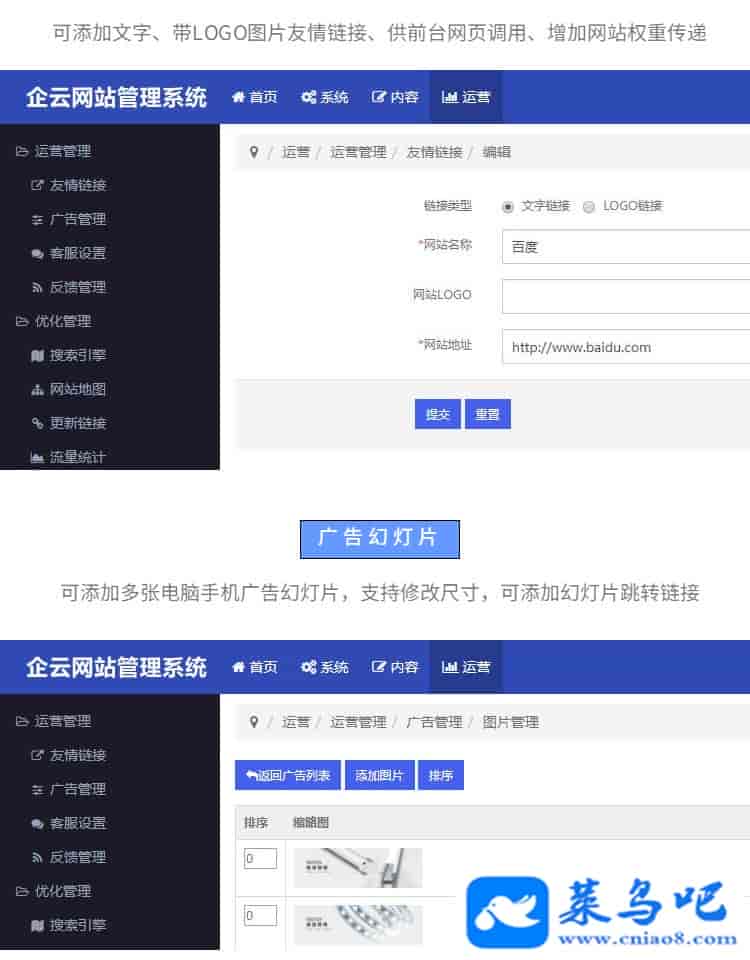Click bar-chart icon of 运营 in image management screen
The image size is (750, 960).
click(x=450, y=667)
